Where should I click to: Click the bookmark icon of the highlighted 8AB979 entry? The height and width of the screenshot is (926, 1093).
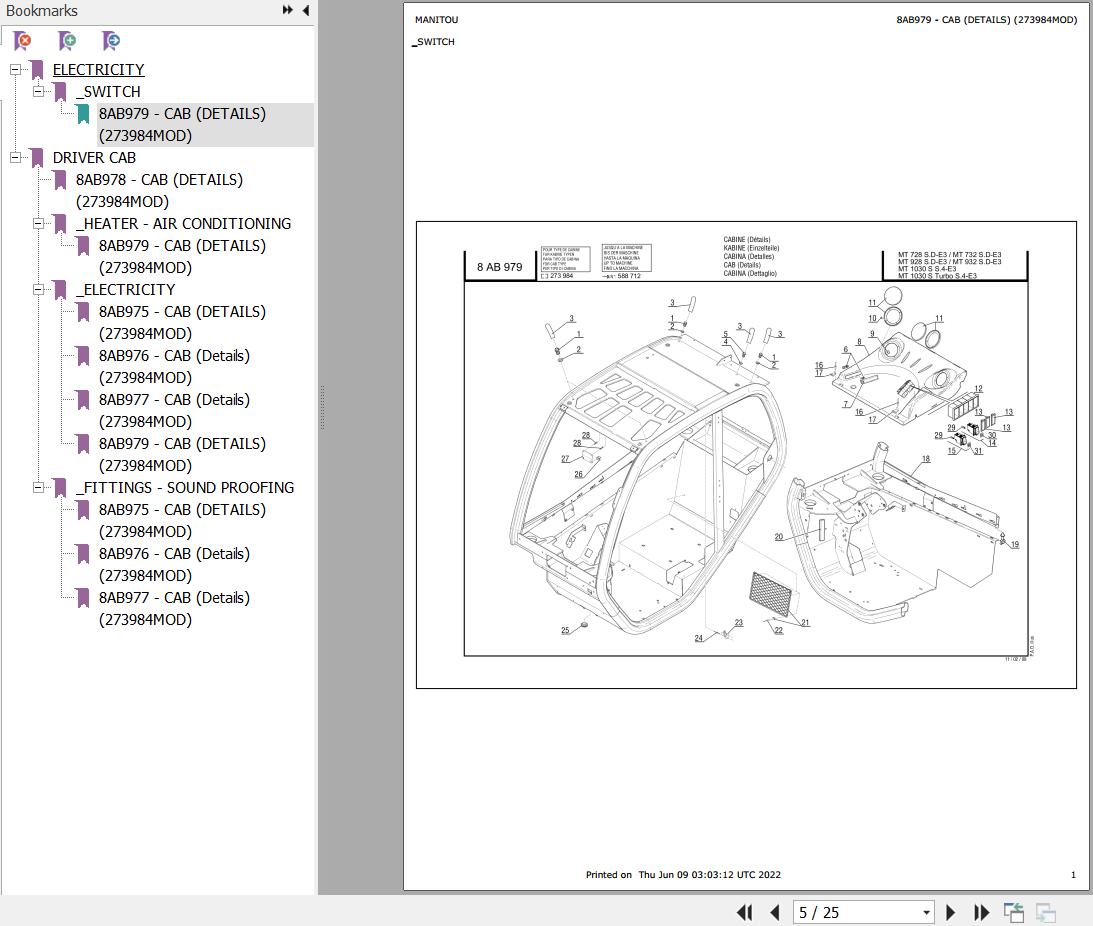[84, 114]
